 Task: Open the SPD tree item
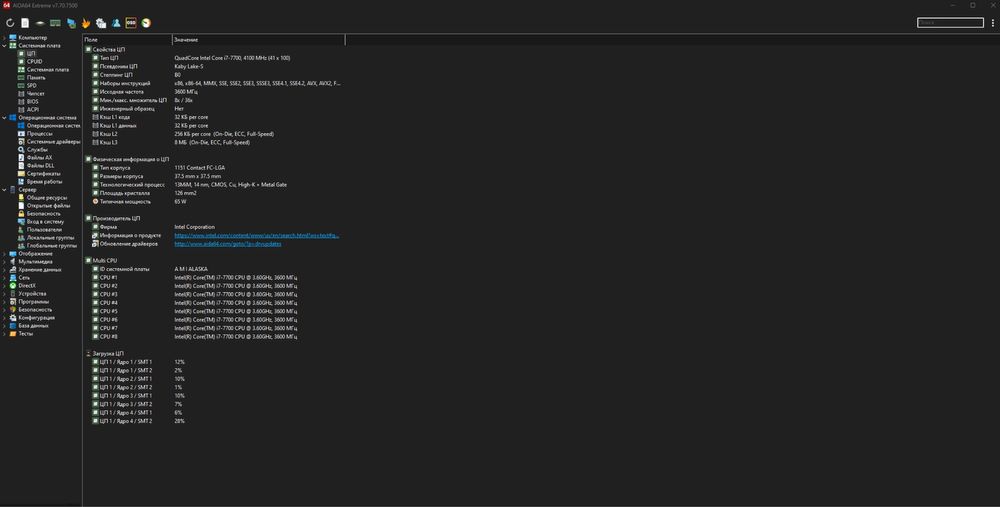click(x=31, y=85)
